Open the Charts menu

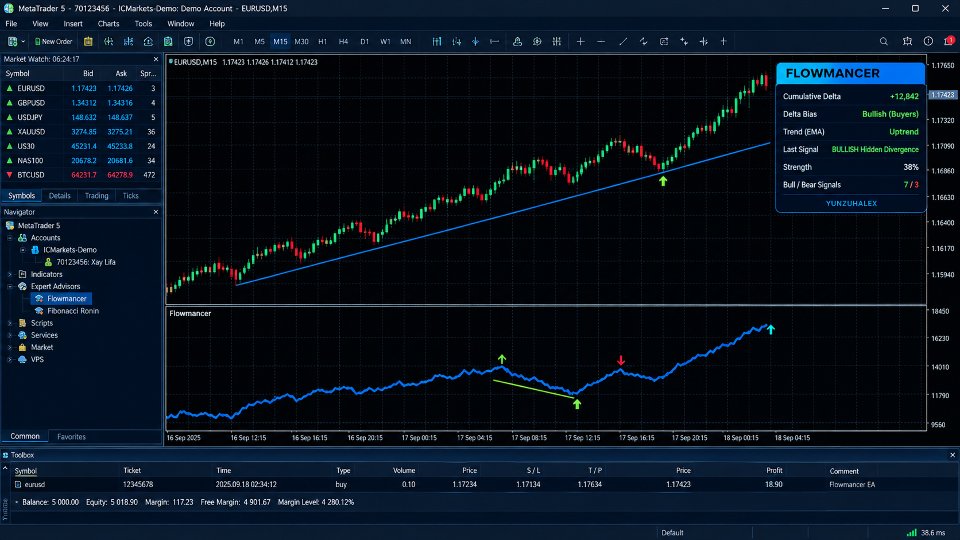tap(108, 24)
